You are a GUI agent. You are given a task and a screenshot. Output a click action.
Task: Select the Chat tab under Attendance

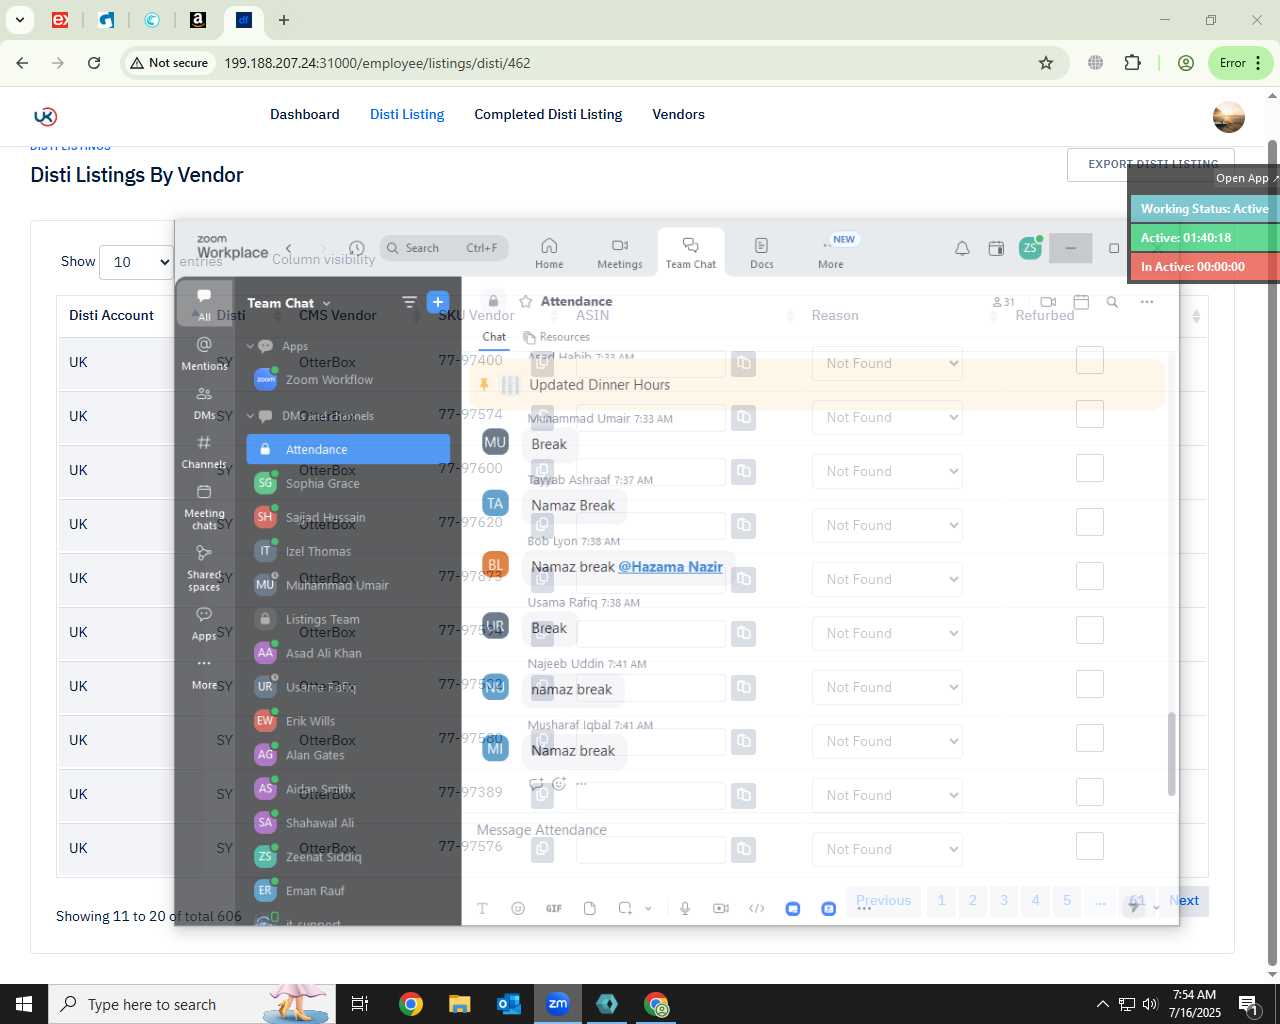pos(494,337)
